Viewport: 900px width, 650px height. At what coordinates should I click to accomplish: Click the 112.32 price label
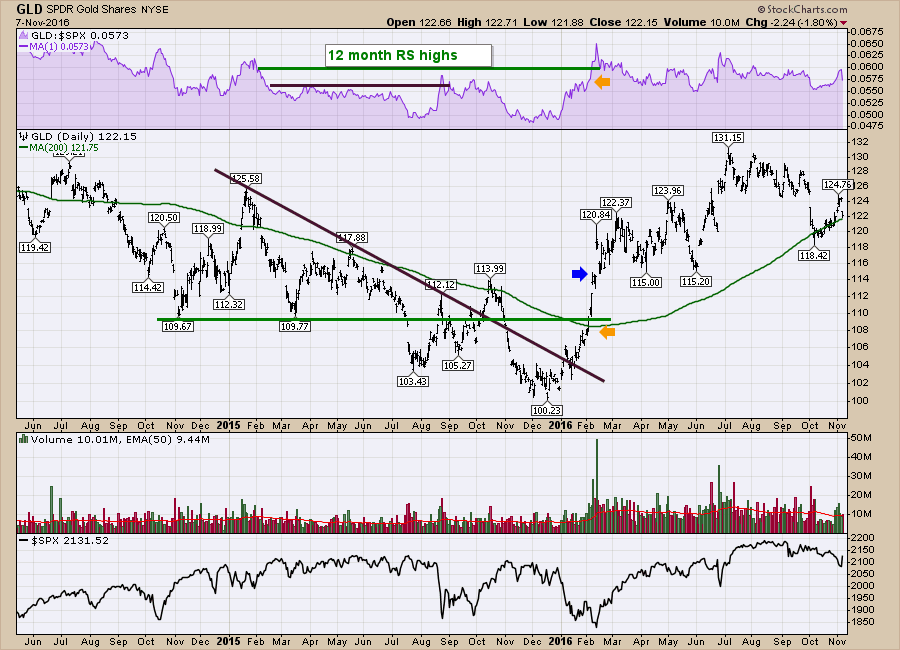pos(228,304)
